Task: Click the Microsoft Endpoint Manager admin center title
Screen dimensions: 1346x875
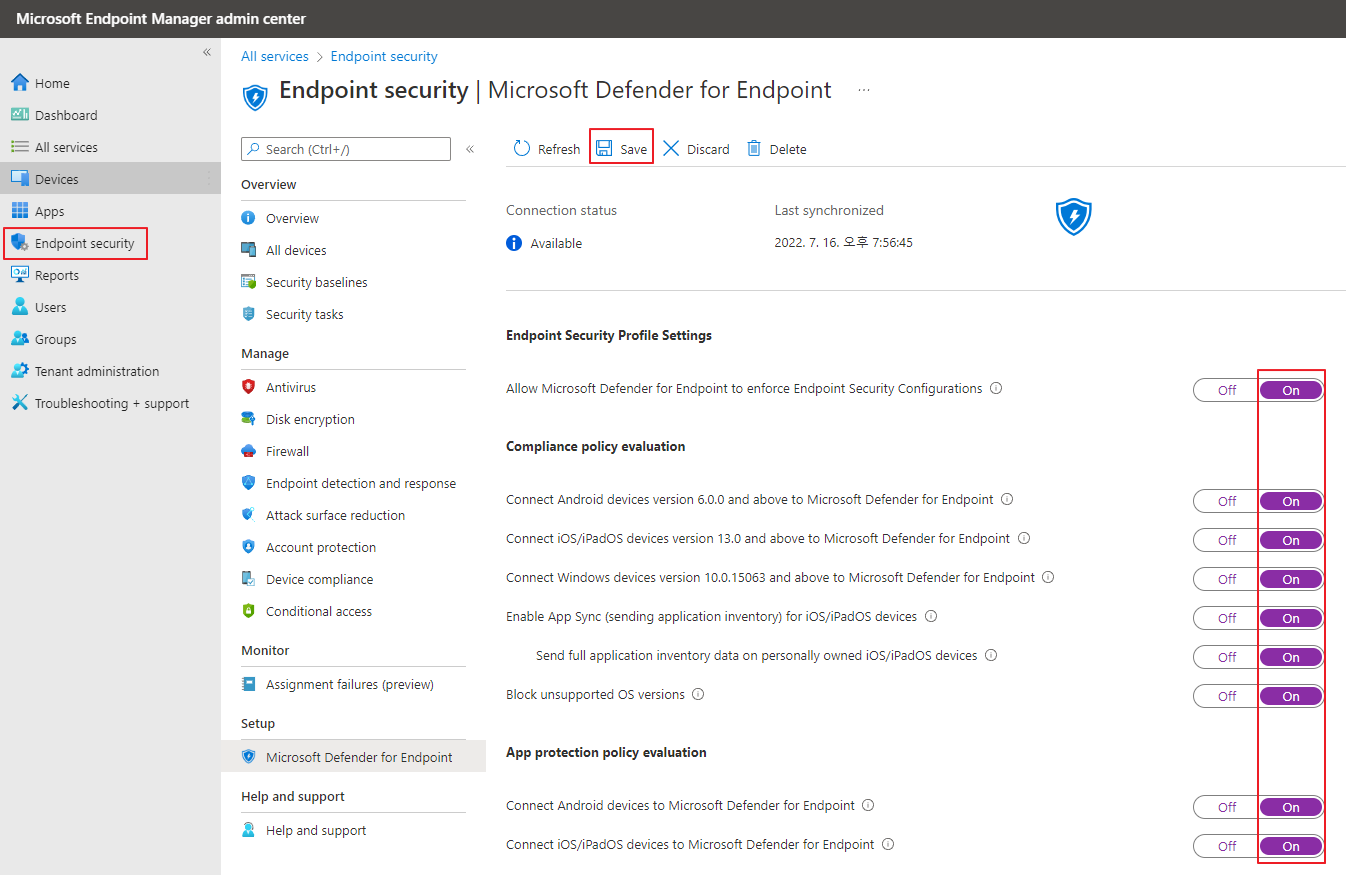Action: pyautogui.click(x=161, y=19)
